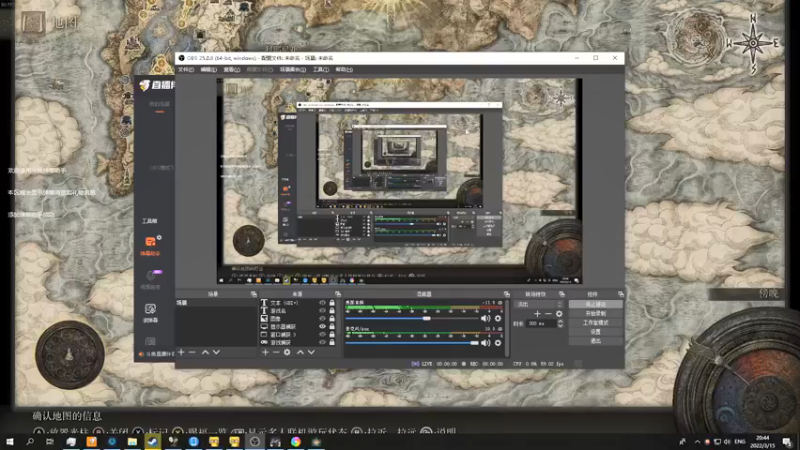Pop out the Scene Transitions dock

point(562,294)
